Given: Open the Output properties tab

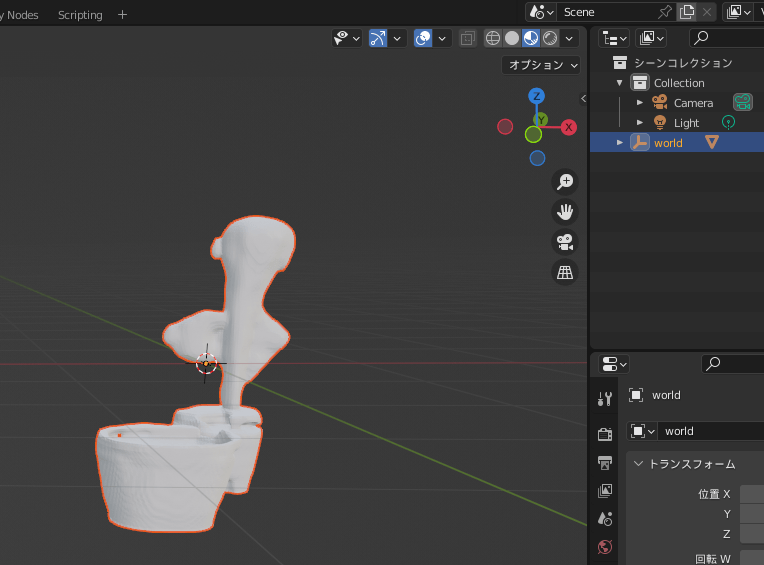Looking at the screenshot, I should (x=605, y=462).
